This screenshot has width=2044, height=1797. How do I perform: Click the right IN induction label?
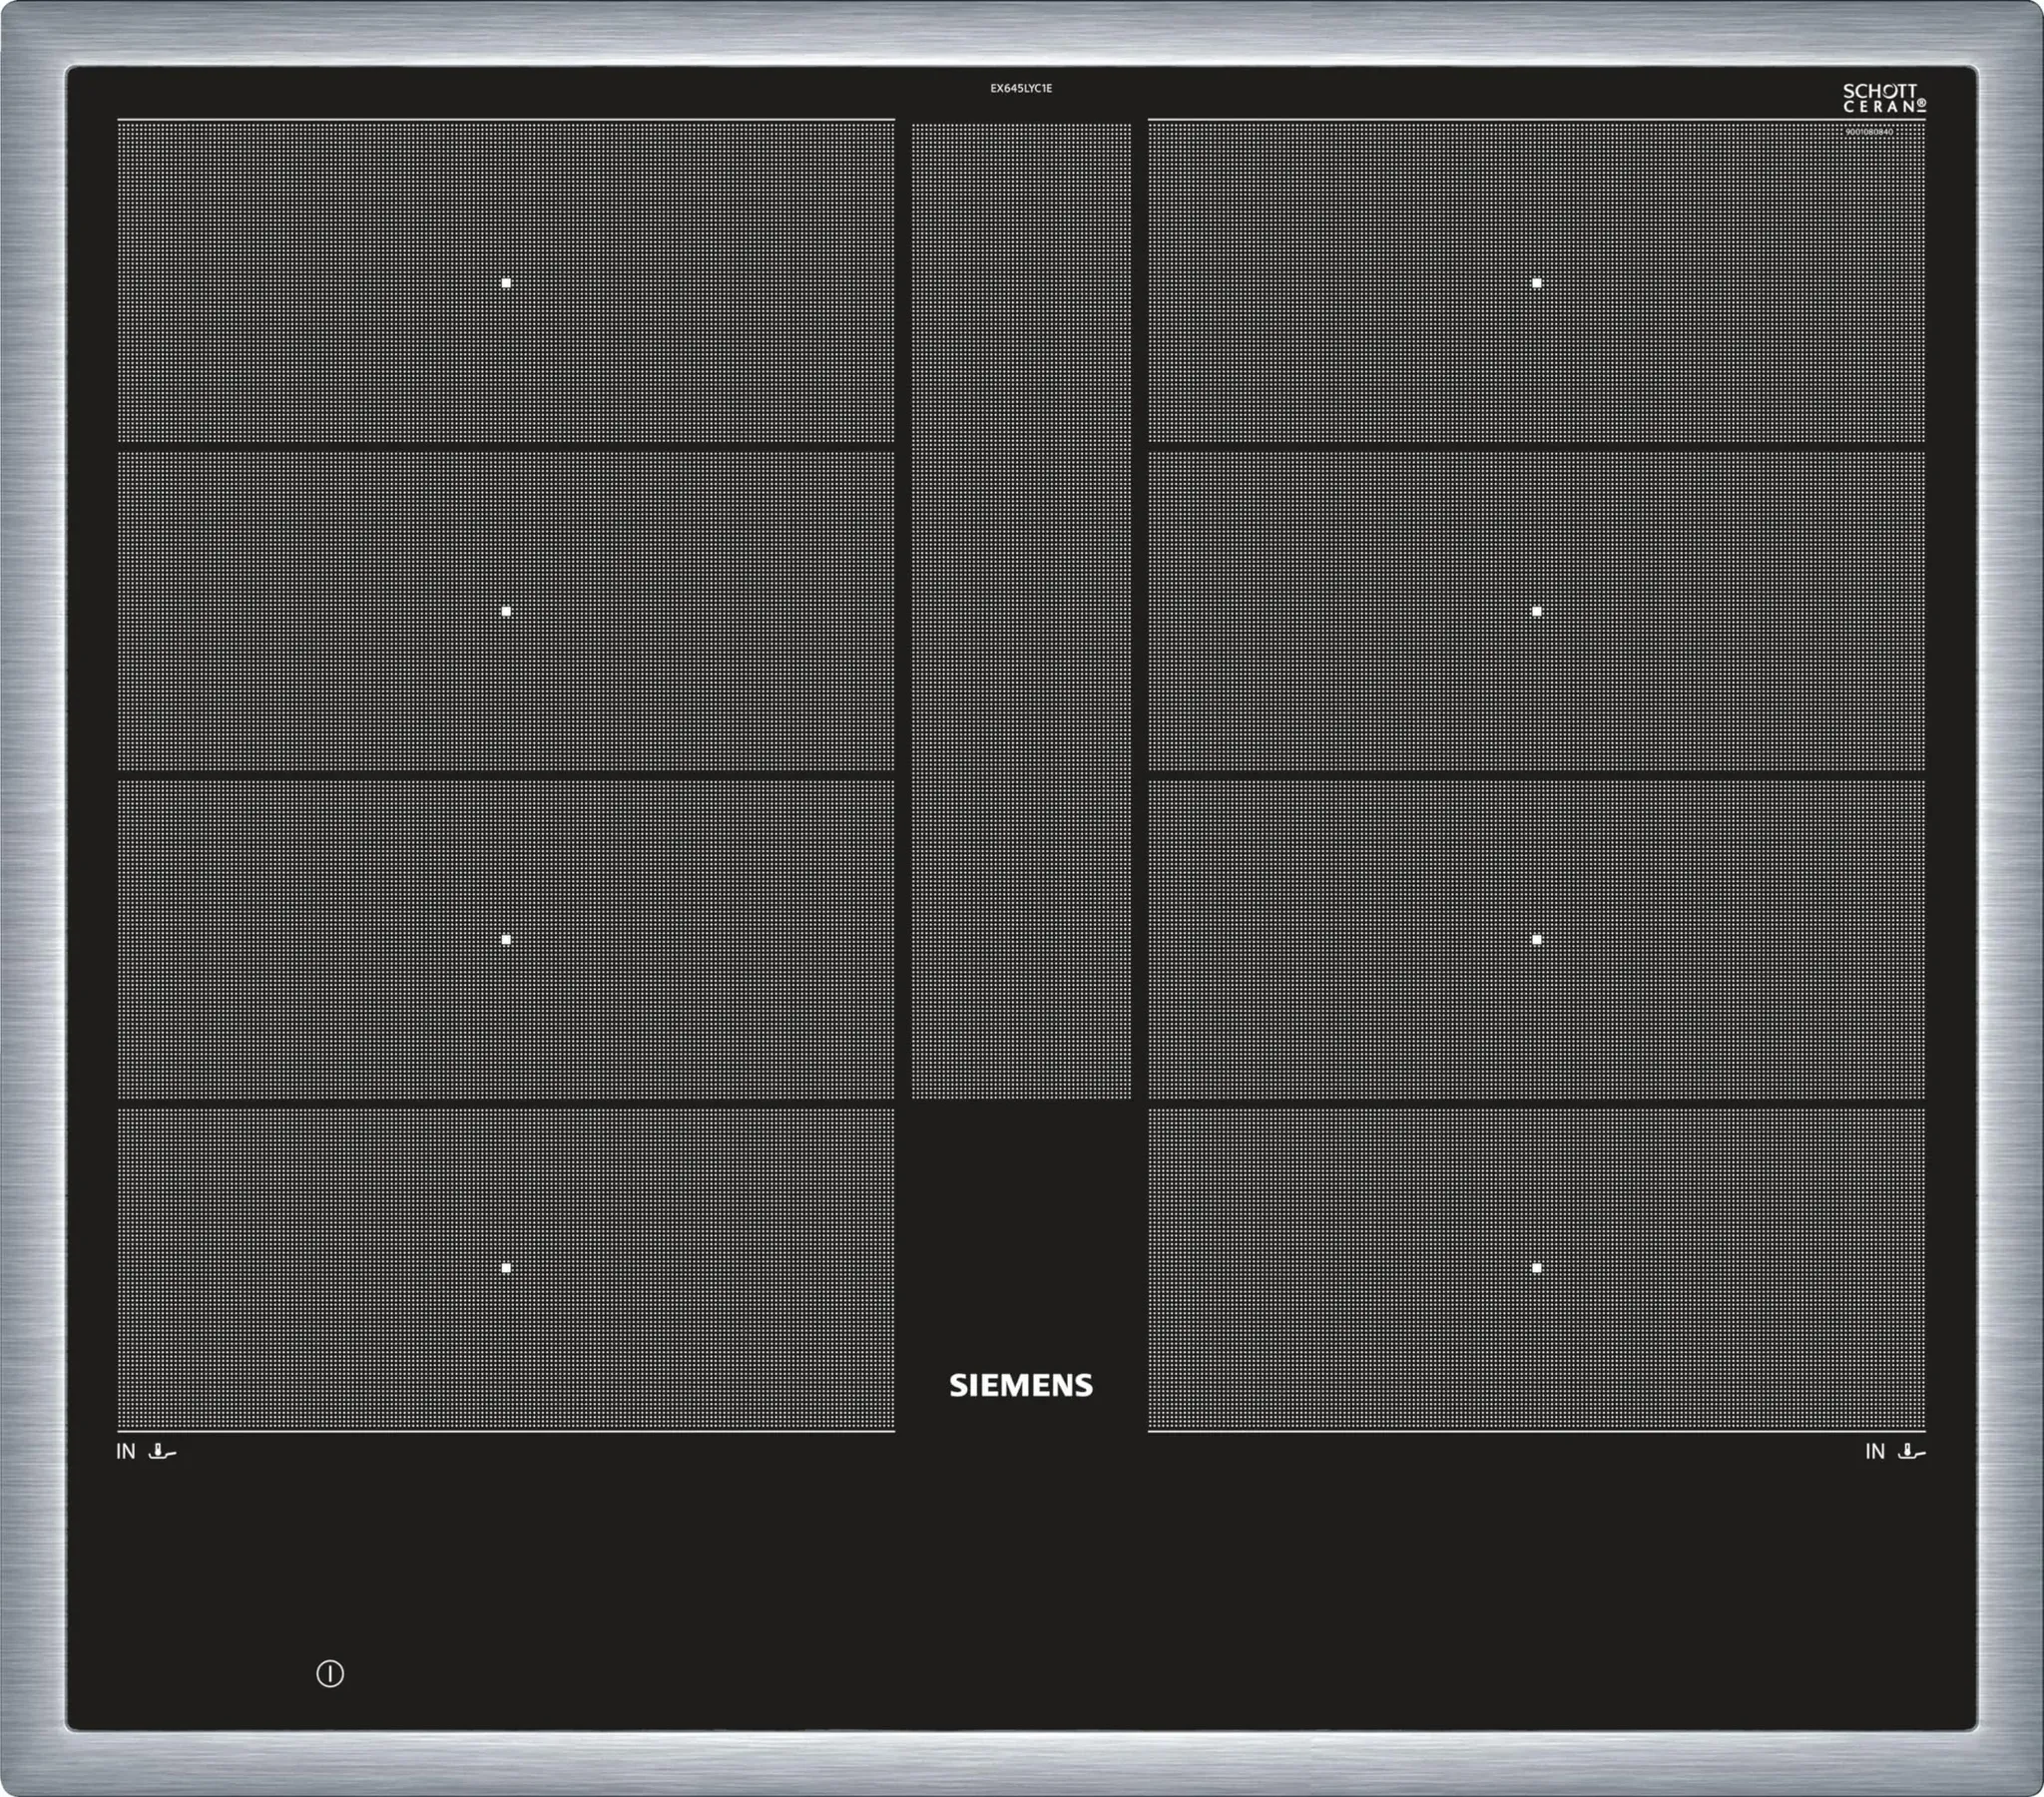pyautogui.click(x=1874, y=1451)
